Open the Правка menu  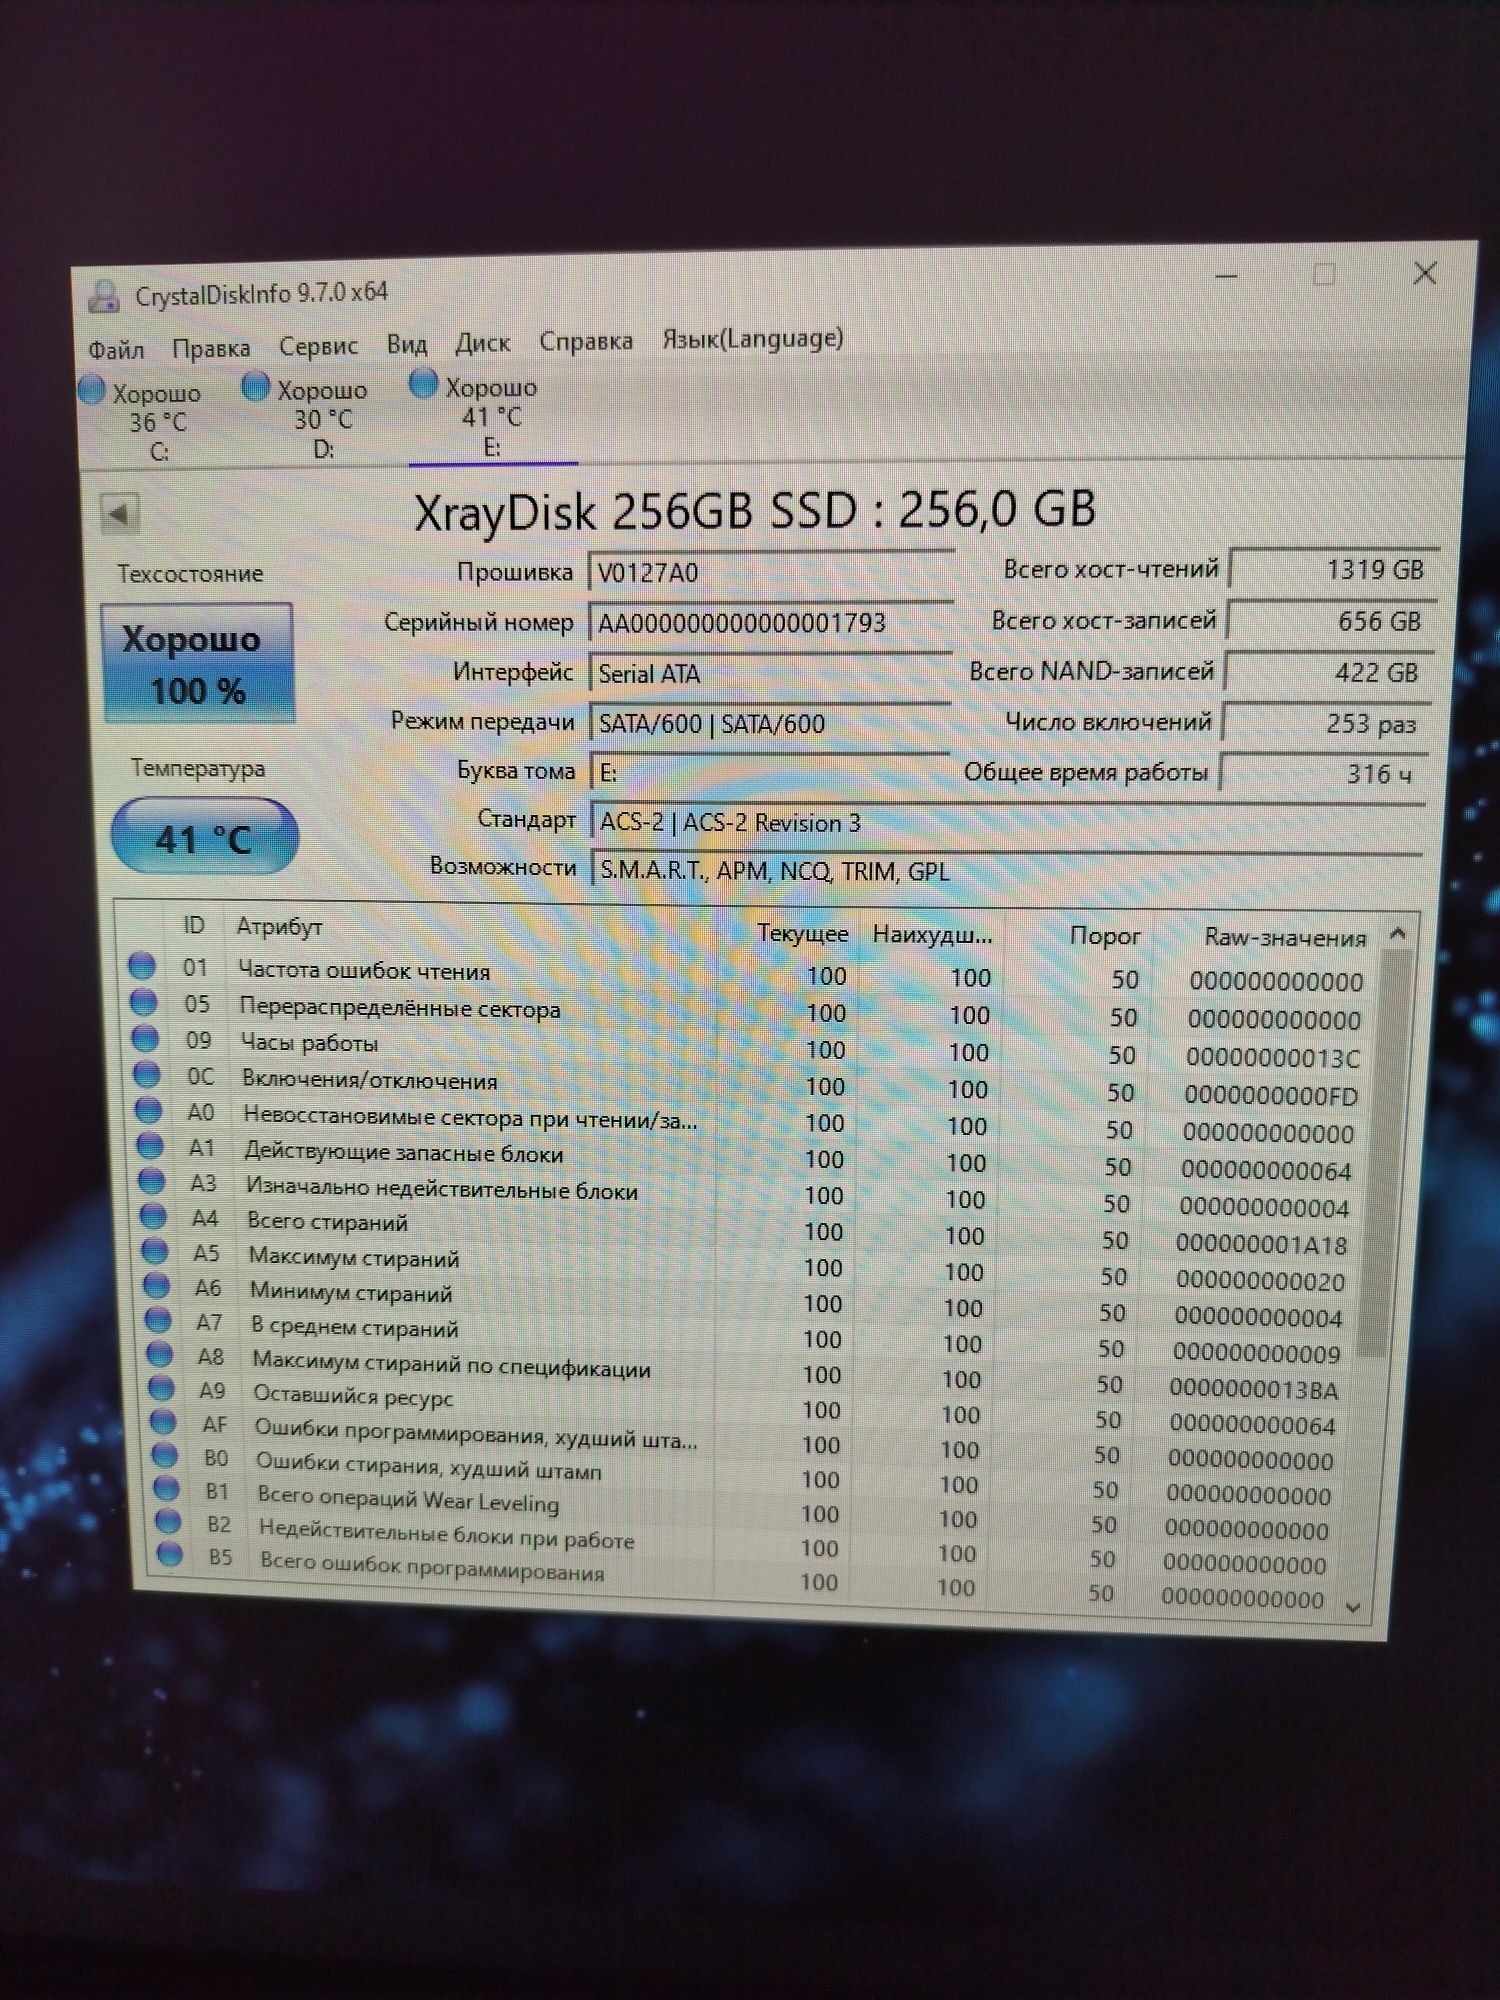pyautogui.click(x=211, y=348)
